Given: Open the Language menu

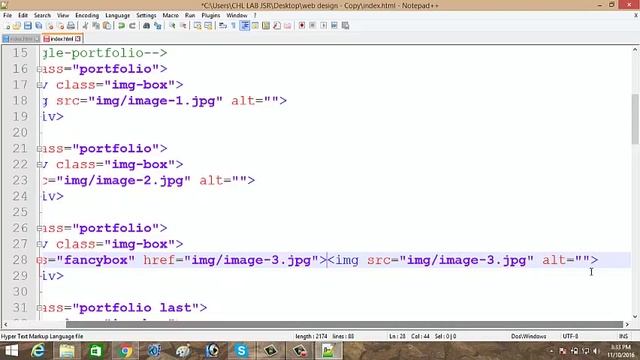Looking at the screenshot, I should (118, 16).
